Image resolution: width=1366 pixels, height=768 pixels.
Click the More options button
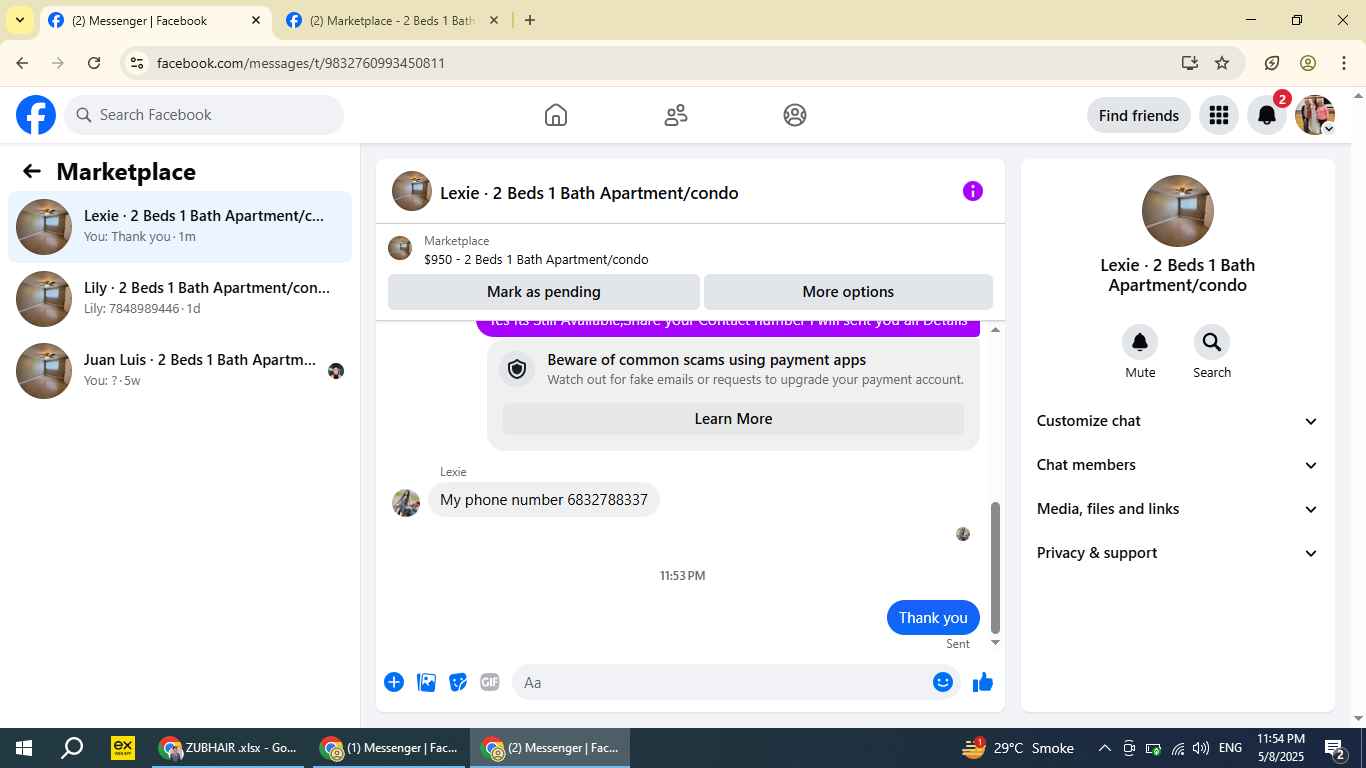(x=848, y=292)
